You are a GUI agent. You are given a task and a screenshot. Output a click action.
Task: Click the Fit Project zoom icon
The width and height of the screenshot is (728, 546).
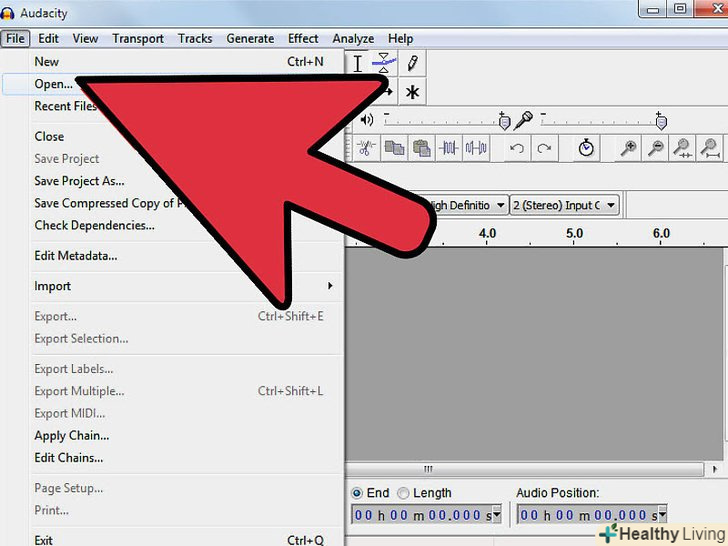pos(709,148)
